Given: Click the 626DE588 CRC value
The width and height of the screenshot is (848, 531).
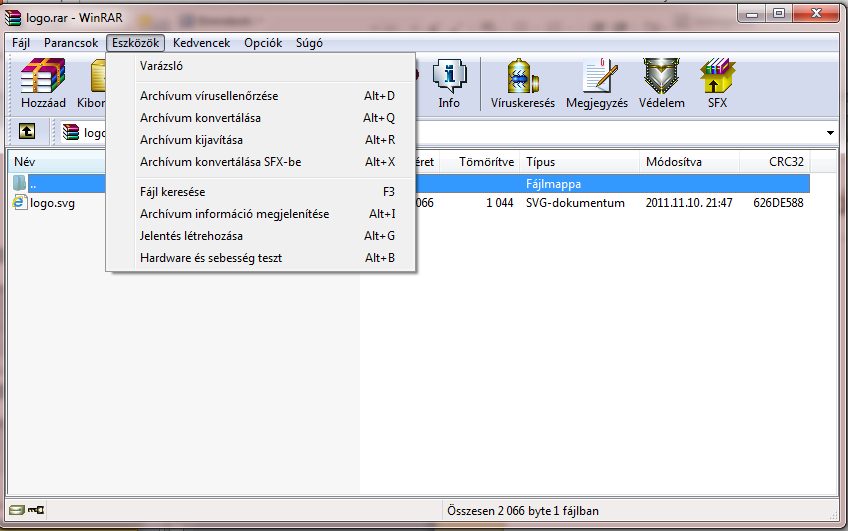Looking at the screenshot, I should 778,203.
